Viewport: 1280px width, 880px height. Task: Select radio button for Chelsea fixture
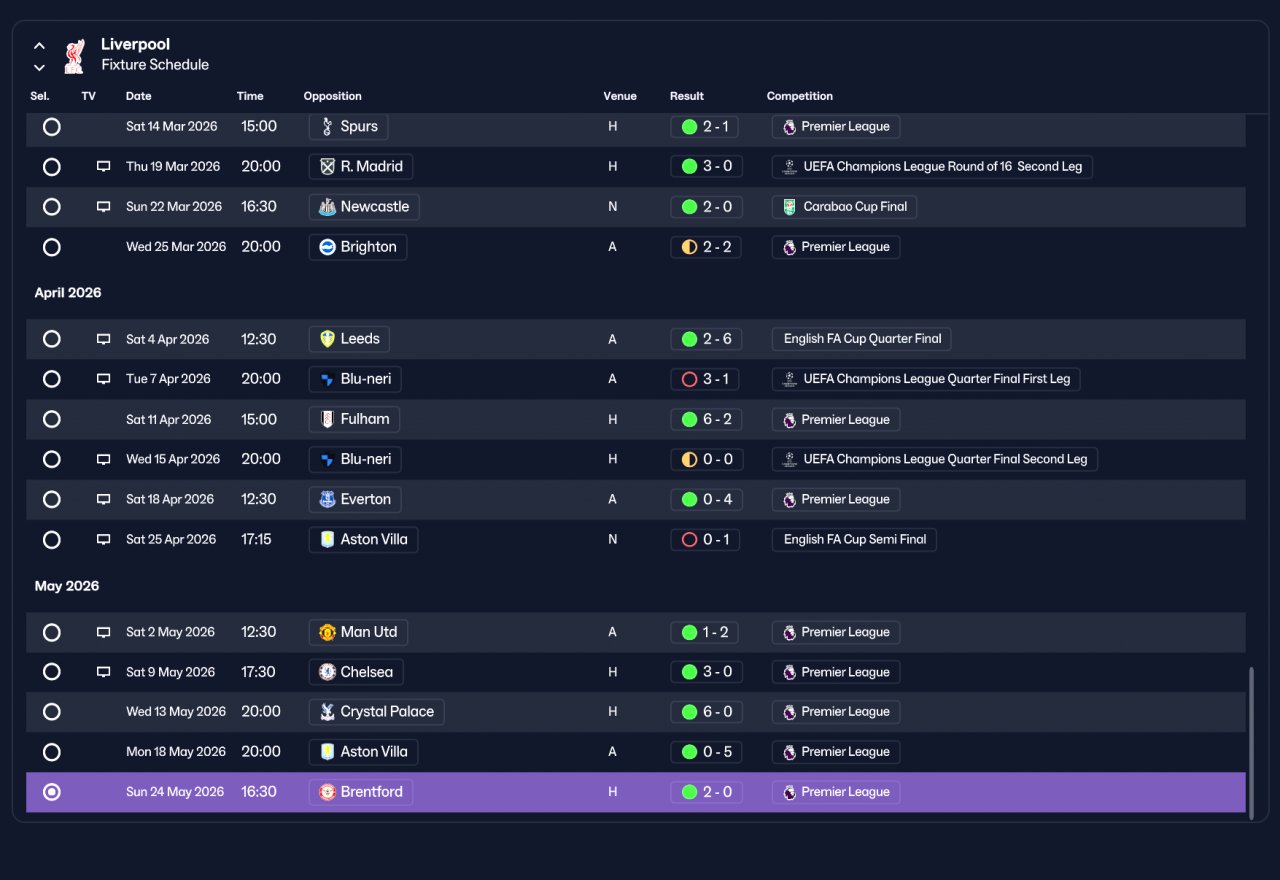click(x=52, y=672)
